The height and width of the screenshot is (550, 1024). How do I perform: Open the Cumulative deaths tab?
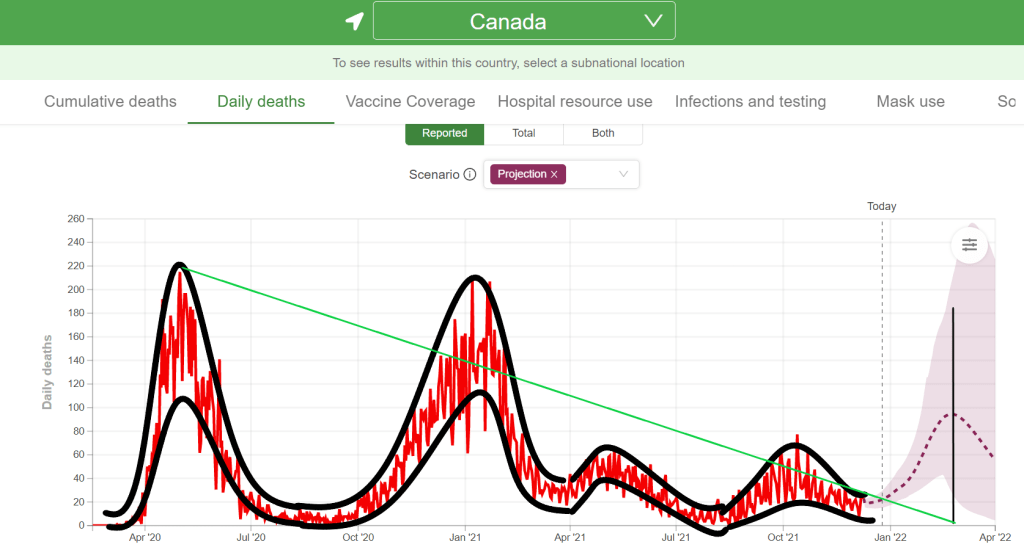point(110,101)
